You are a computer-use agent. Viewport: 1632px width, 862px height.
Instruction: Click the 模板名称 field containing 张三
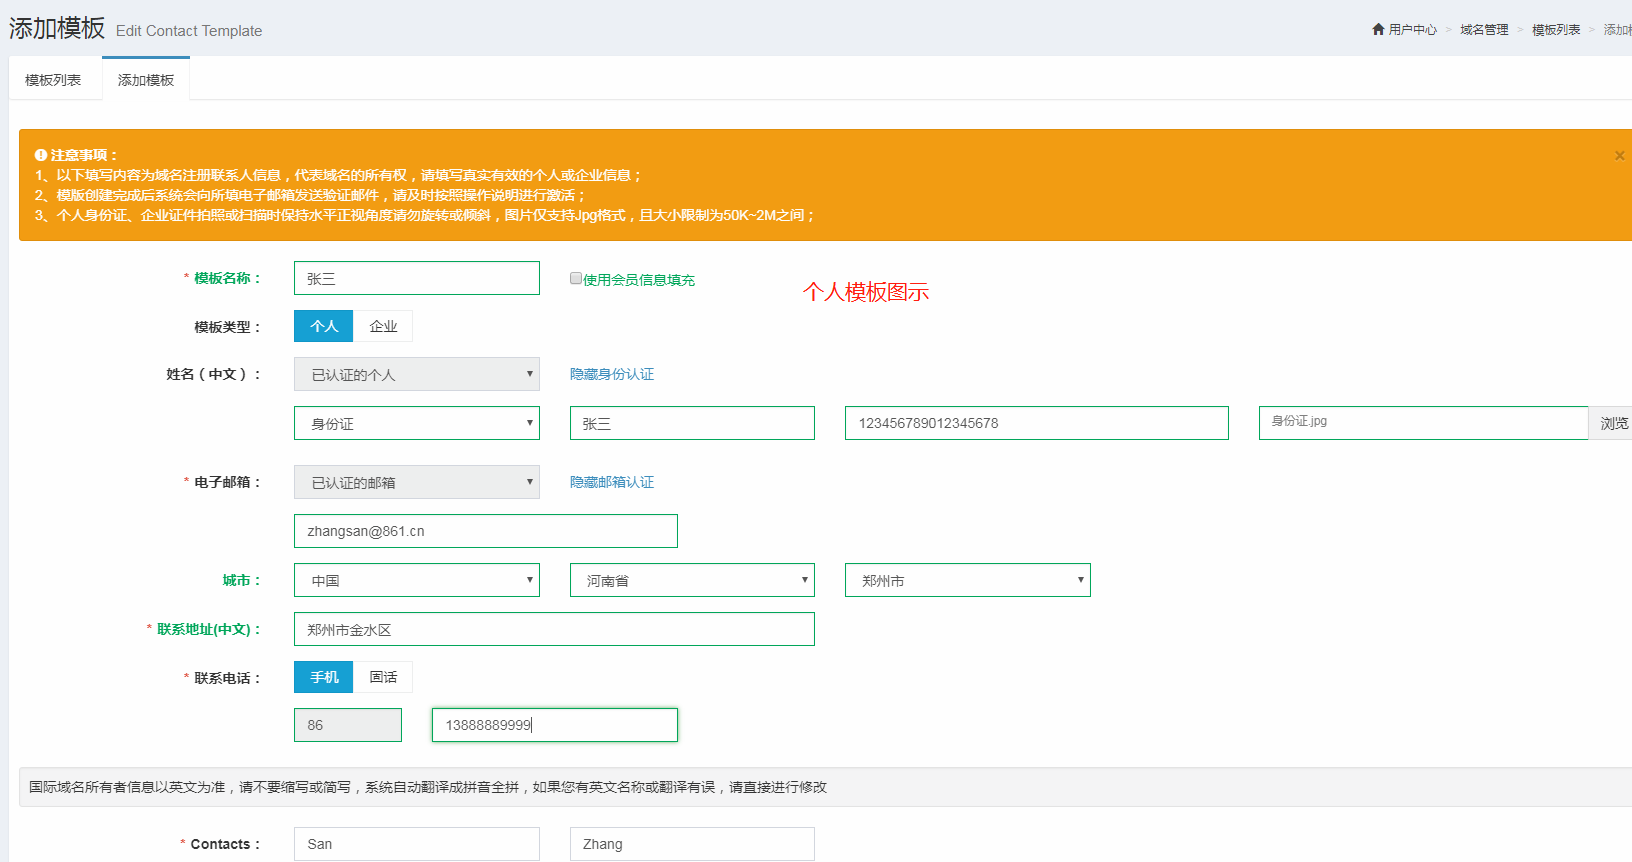pyautogui.click(x=417, y=278)
